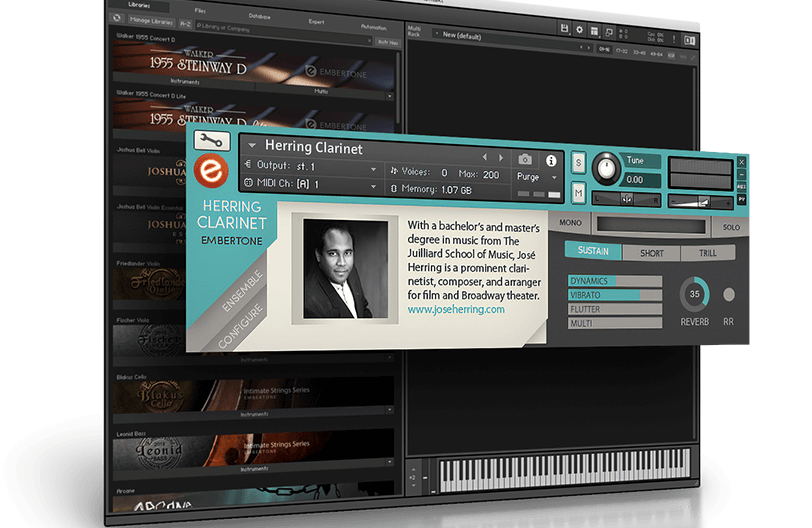
Task: Expand Blakus Cello library options arrow
Action: pos(389,409)
